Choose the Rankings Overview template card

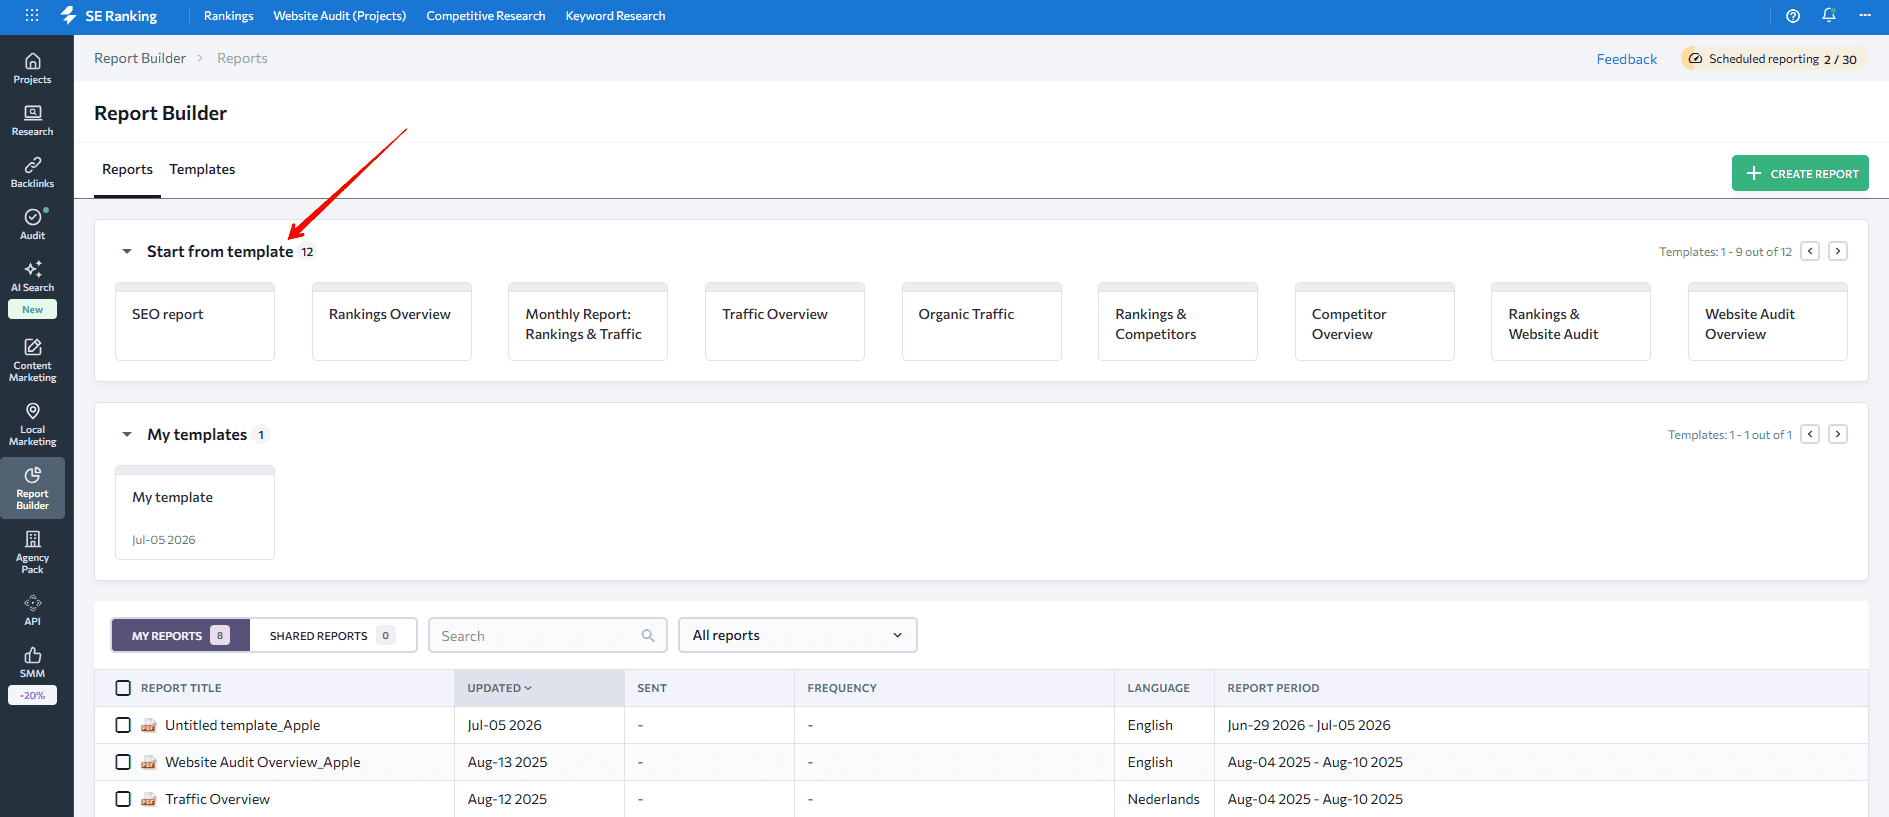[x=392, y=321]
